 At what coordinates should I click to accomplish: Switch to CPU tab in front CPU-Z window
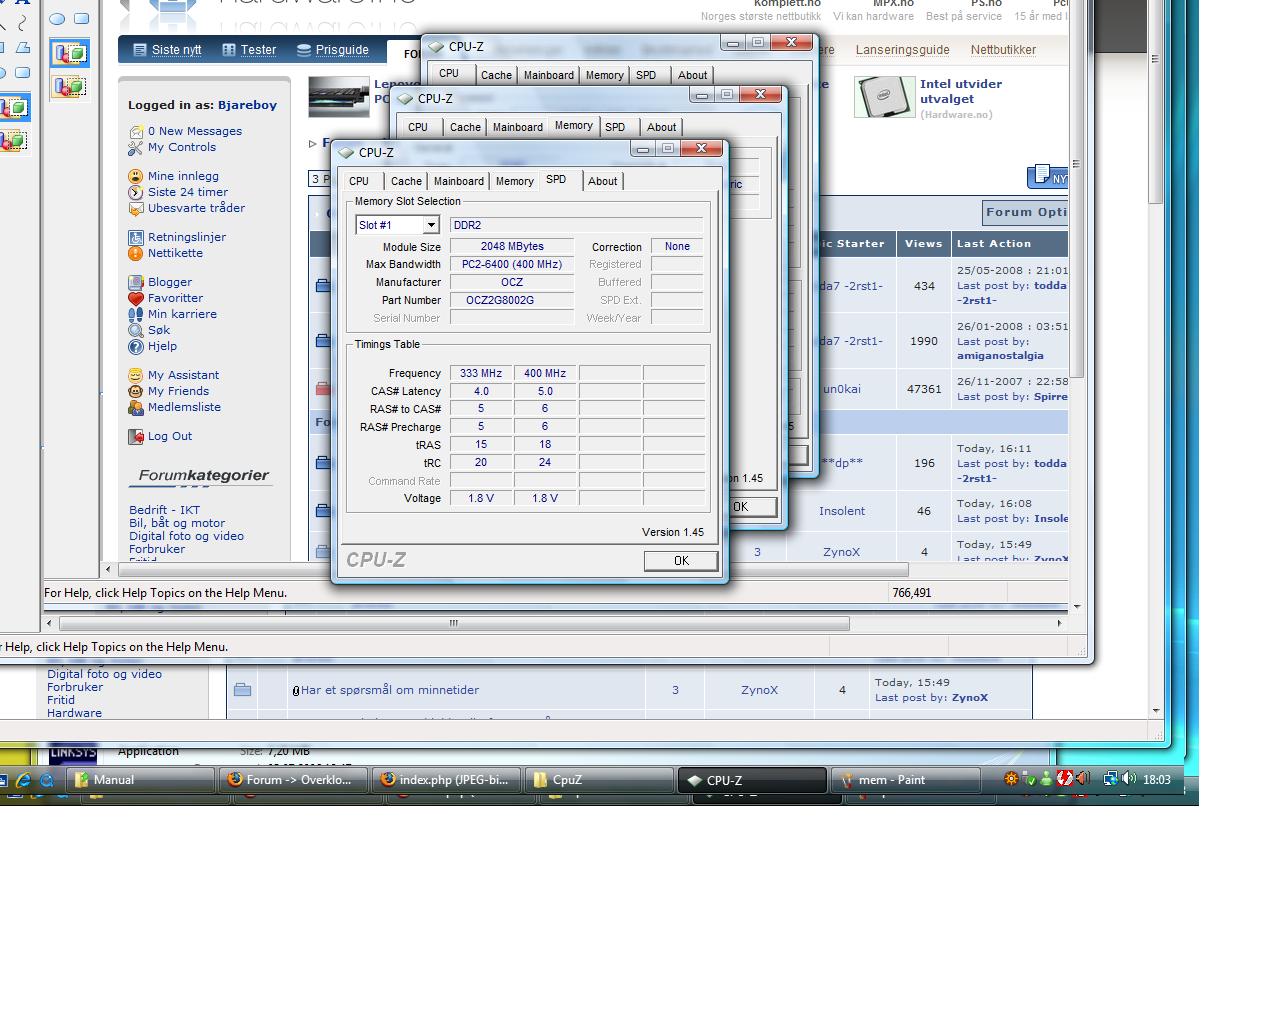point(359,181)
